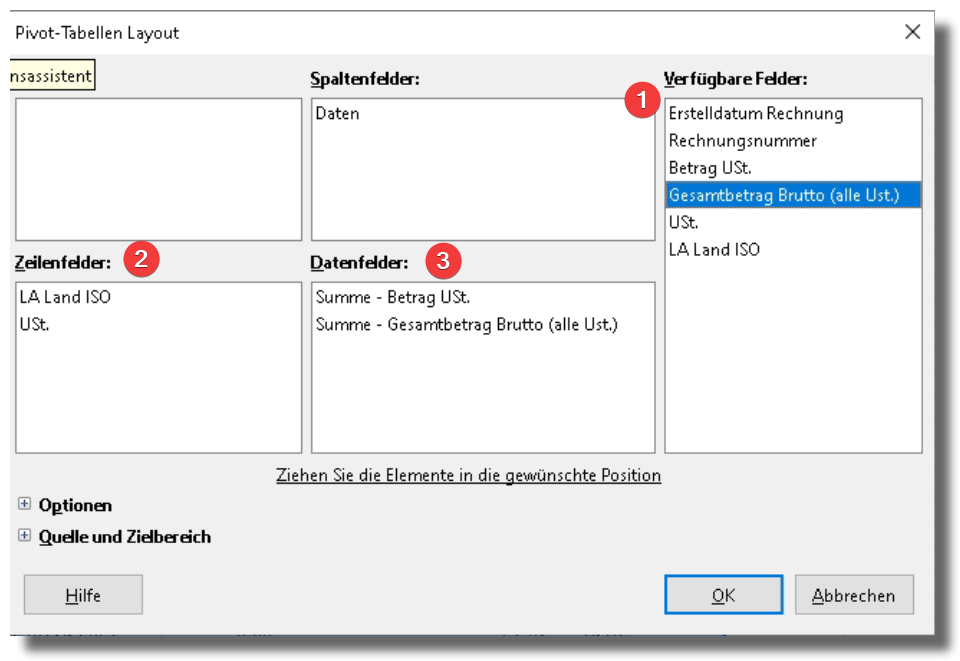
Task: Select Rechnungsnummer in available fields
Action: click(x=743, y=141)
